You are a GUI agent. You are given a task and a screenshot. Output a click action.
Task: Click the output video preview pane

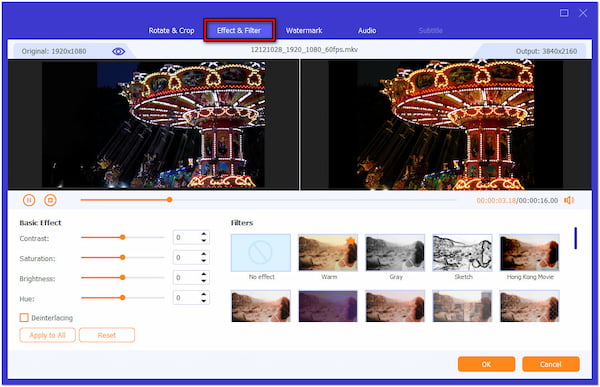[446, 124]
